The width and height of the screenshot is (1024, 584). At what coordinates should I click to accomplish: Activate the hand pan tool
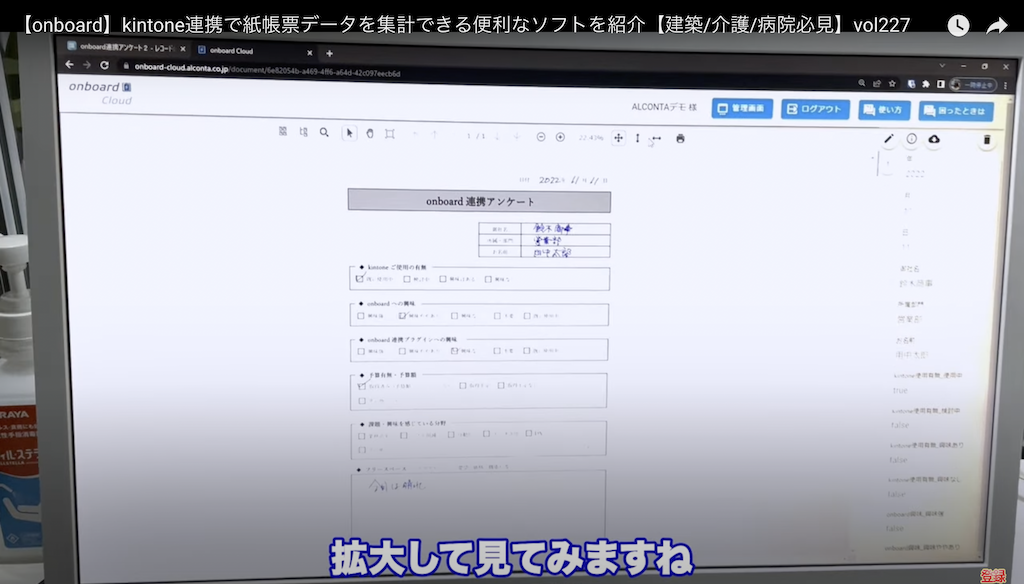click(370, 135)
